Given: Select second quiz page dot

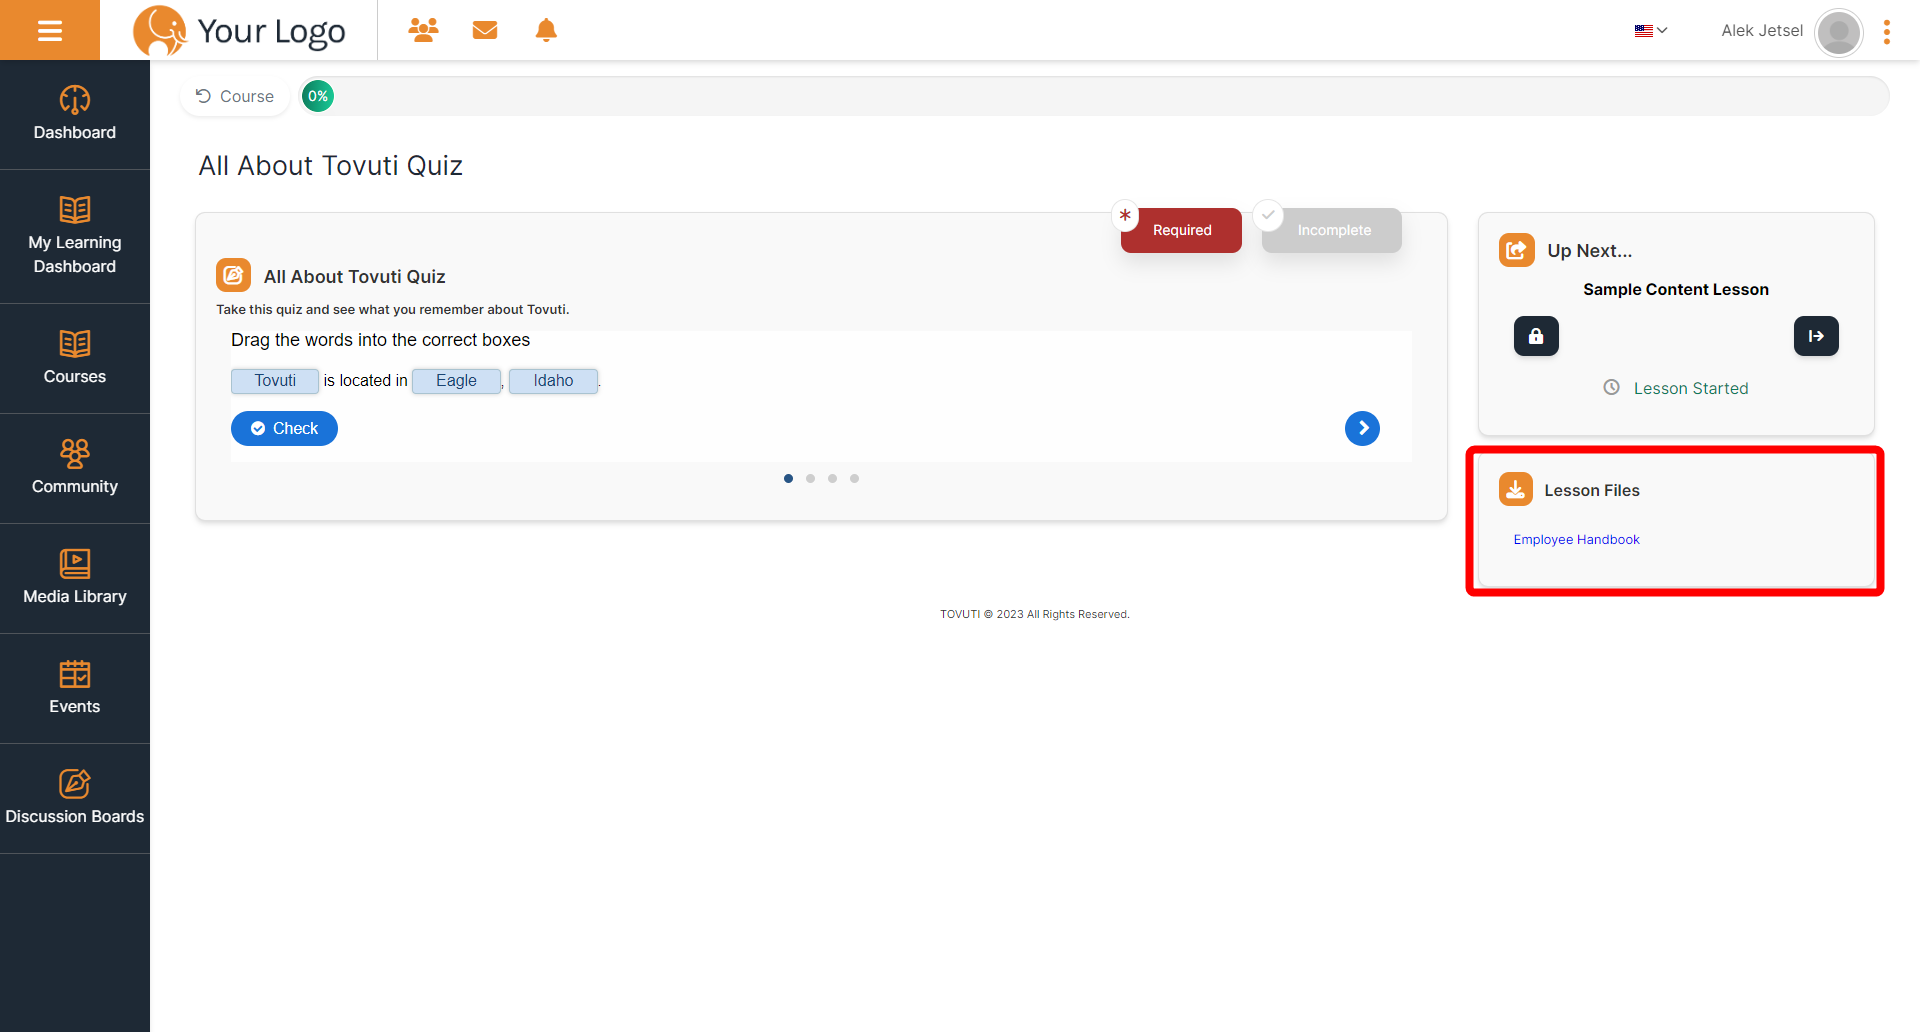Looking at the screenshot, I should pos(810,478).
